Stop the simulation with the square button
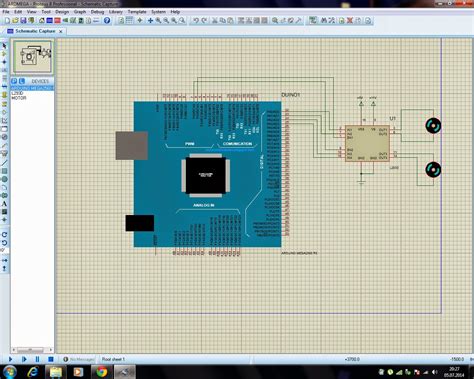Image resolution: width=474 pixels, height=379 pixels. [50, 359]
